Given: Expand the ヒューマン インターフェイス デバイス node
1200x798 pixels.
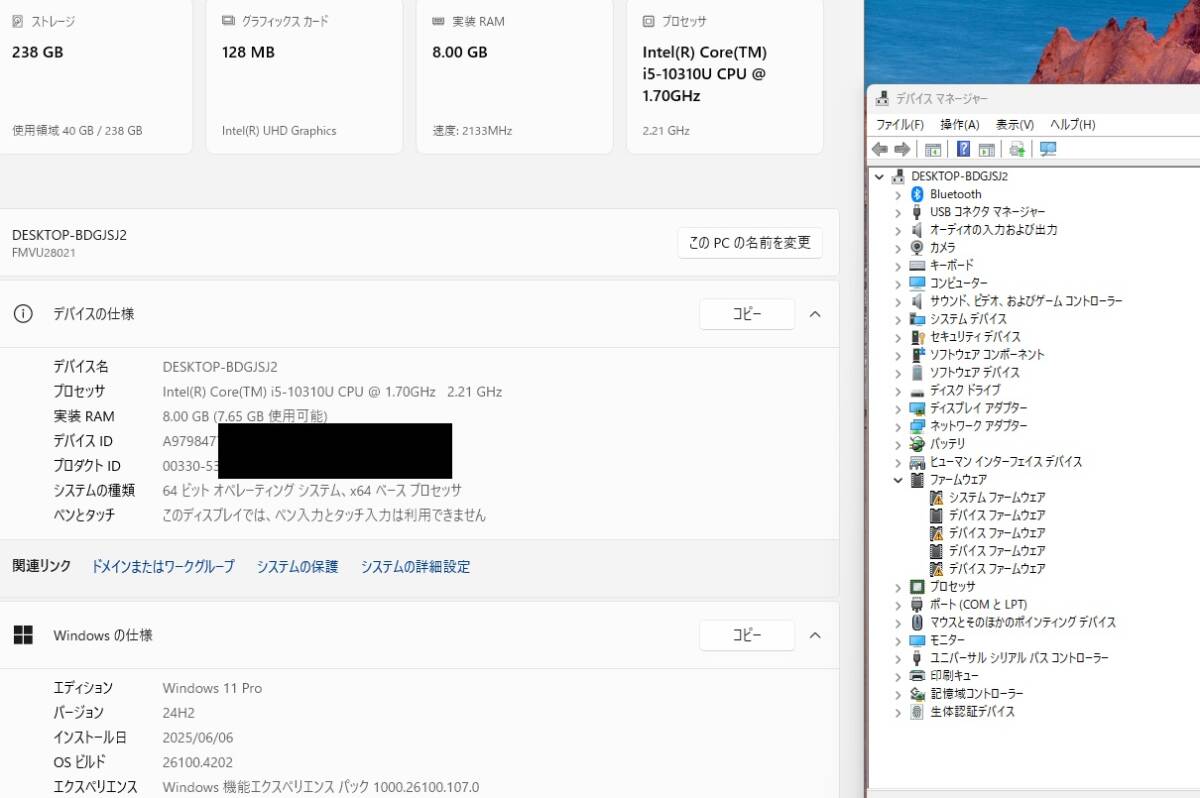Looking at the screenshot, I should click(x=898, y=462).
